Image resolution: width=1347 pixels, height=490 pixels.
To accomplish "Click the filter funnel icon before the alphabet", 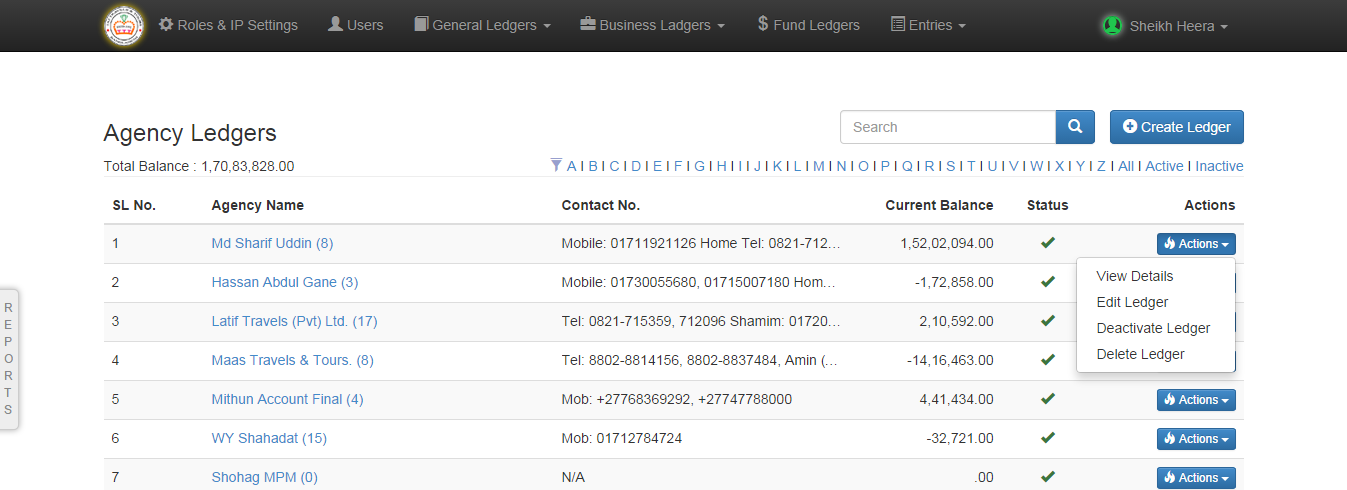I will (x=556, y=165).
